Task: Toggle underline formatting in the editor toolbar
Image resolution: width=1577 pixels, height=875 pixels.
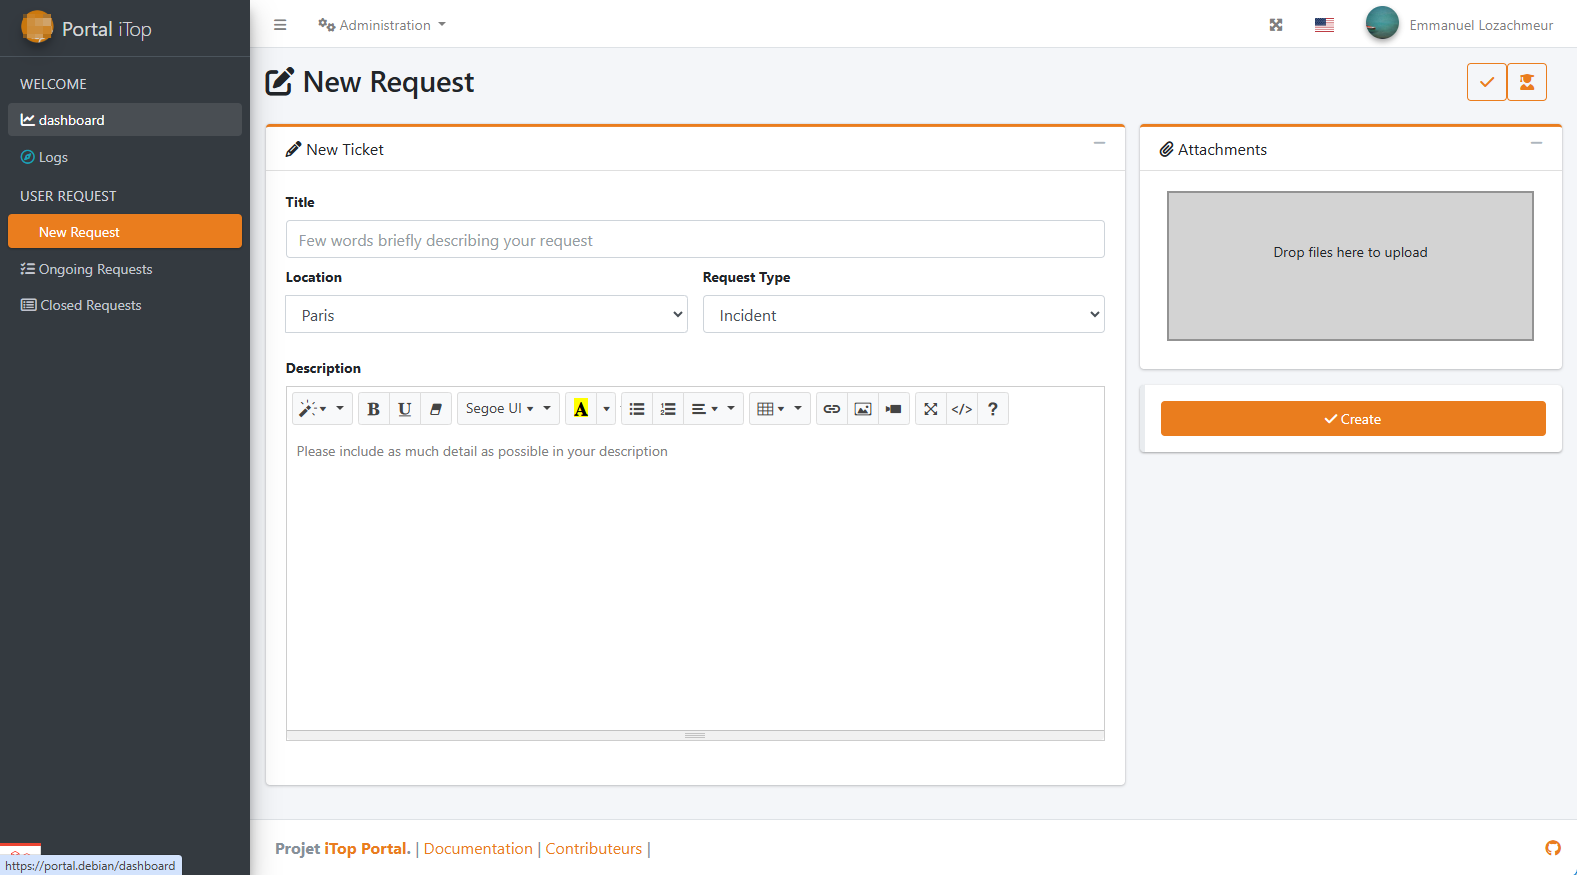Action: pyautogui.click(x=404, y=409)
